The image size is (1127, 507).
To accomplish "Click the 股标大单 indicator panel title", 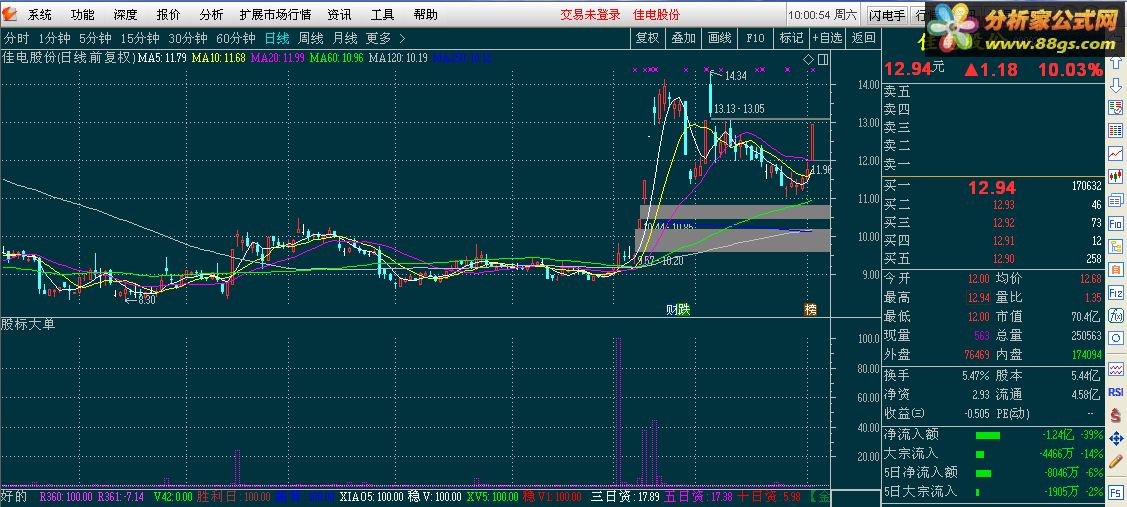I will click(x=28, y=324).
